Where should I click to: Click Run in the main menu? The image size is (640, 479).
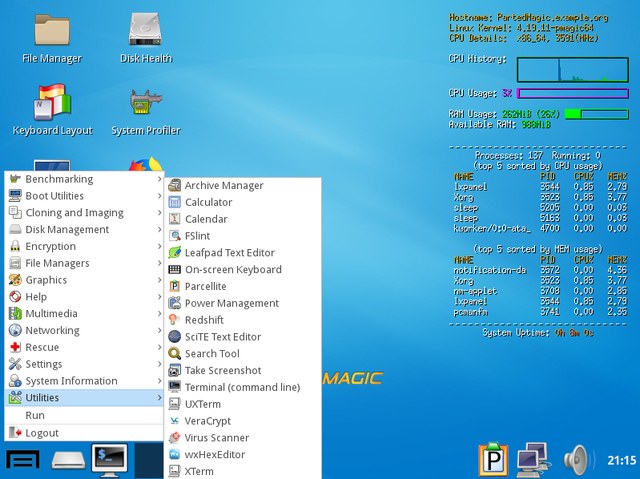click(x=35, y=415)
